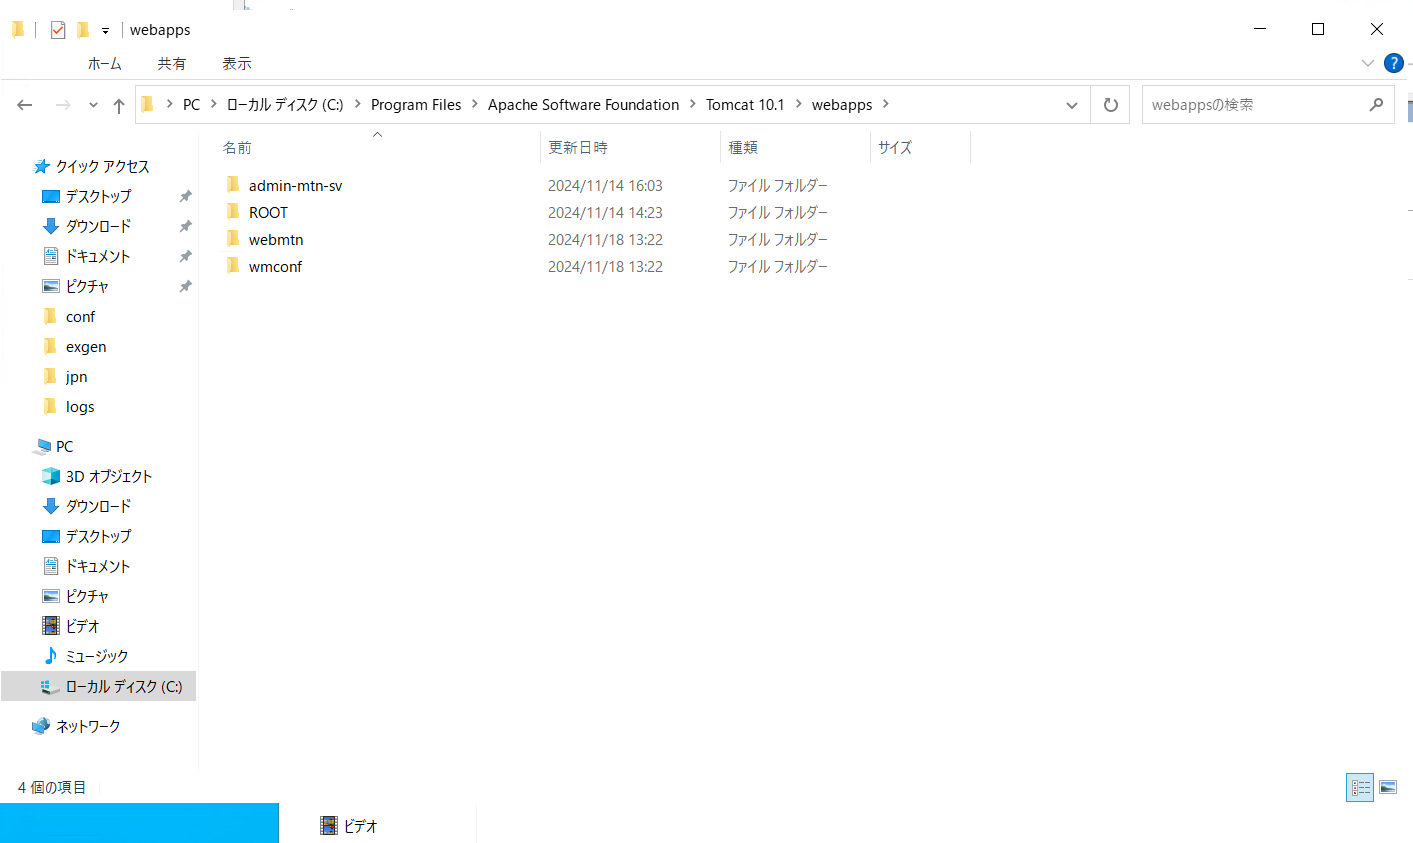Switch to large thumbnail view in the status bar
1413x843 pixels.
click(x=1387, y=787)
